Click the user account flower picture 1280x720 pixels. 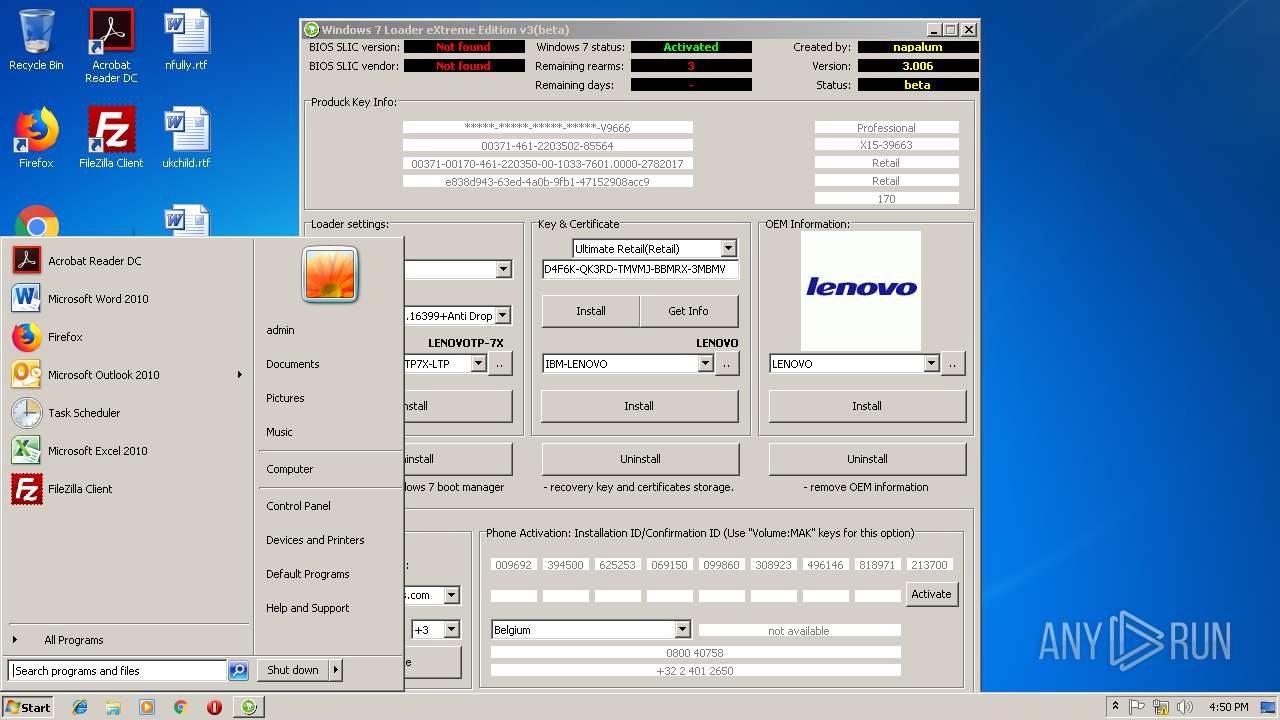tap(330, 275)
